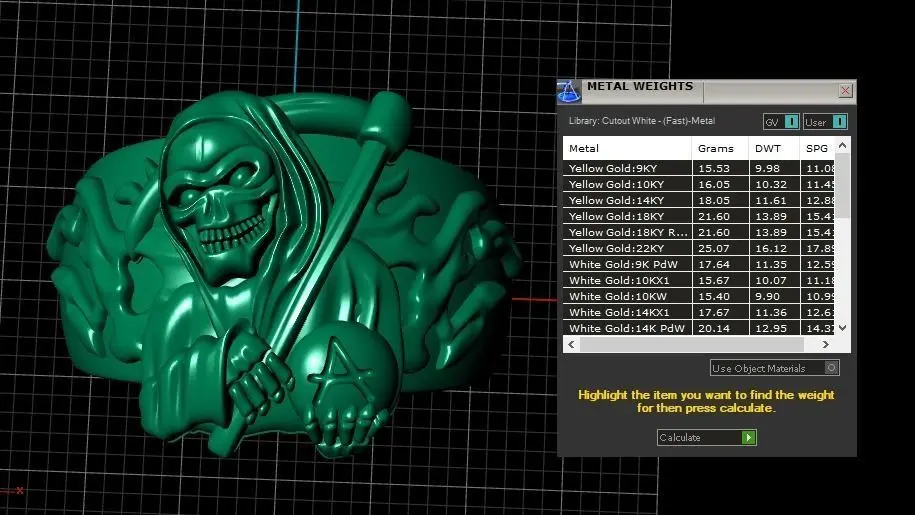Close the Metal Weights panel
The width and height of the screenshot is (915, 515).
(x=845, y=90)
